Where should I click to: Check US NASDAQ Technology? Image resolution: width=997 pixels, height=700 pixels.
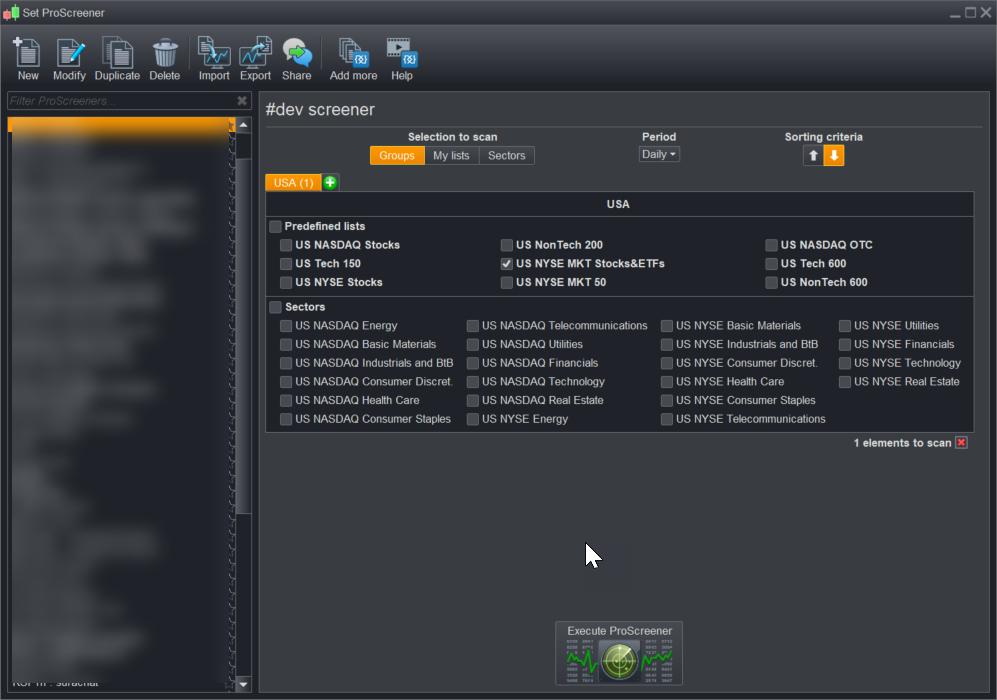point(472,382)
